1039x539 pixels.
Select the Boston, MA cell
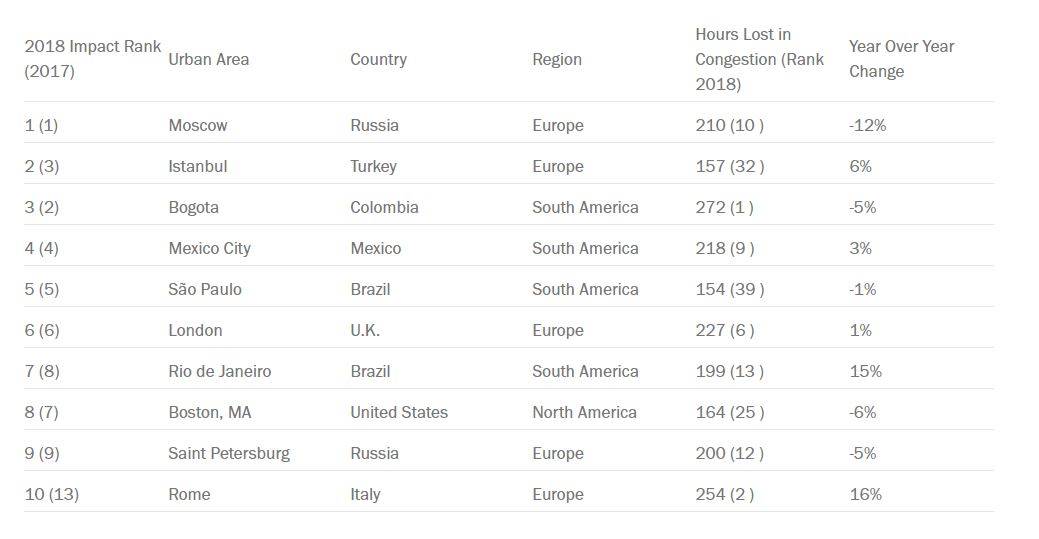pos(209,412)
